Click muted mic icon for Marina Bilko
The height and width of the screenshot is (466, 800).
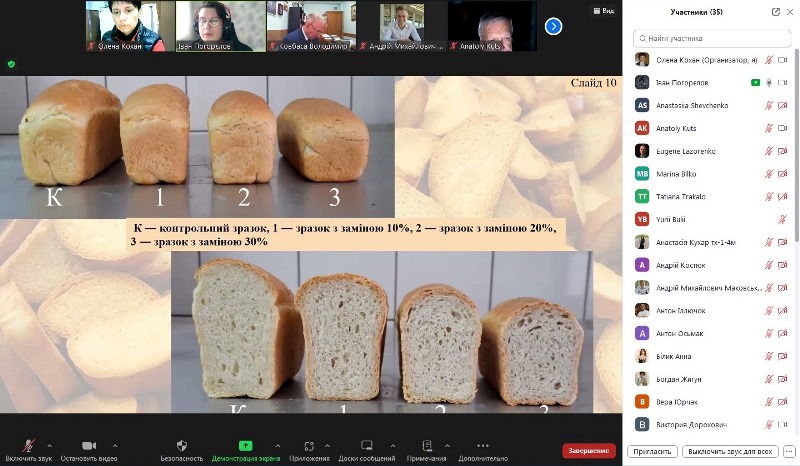769,174
